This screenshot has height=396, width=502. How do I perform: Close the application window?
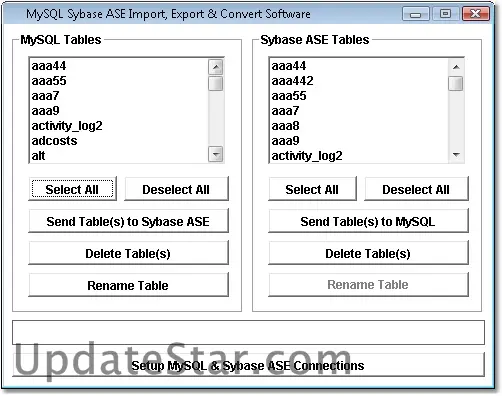(476, 14)
